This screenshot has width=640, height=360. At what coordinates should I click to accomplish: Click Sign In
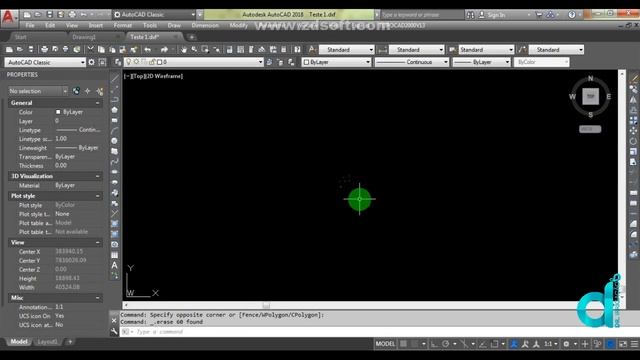pos(496,15)
